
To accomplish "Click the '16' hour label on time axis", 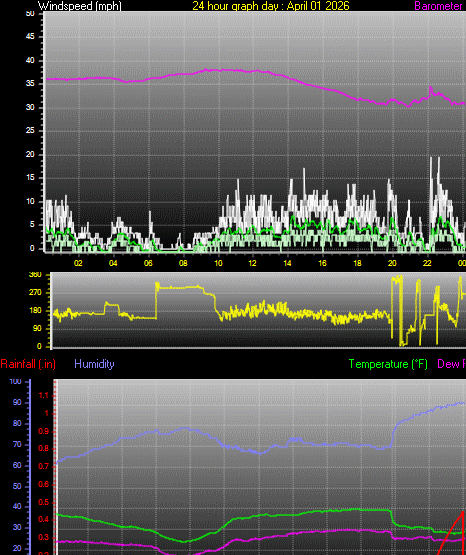I will coord(322,263).
